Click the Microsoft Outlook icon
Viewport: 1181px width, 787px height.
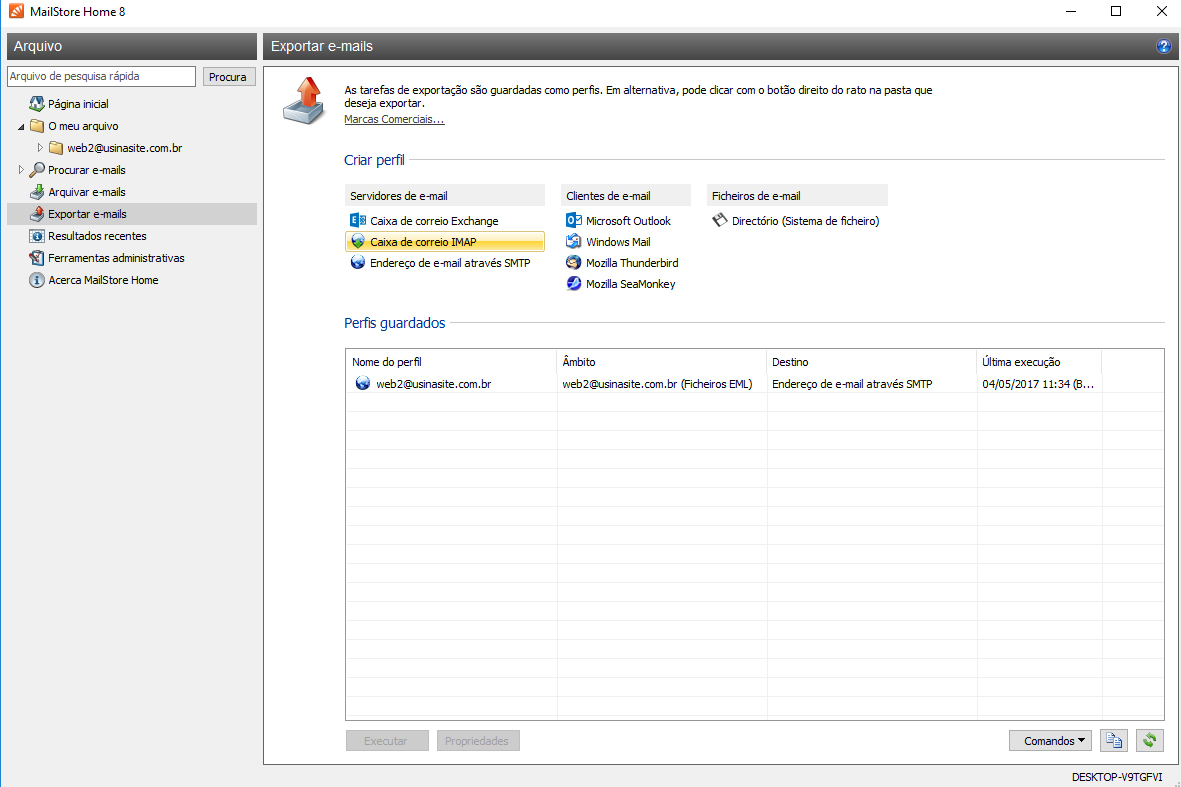pos(574,221)
